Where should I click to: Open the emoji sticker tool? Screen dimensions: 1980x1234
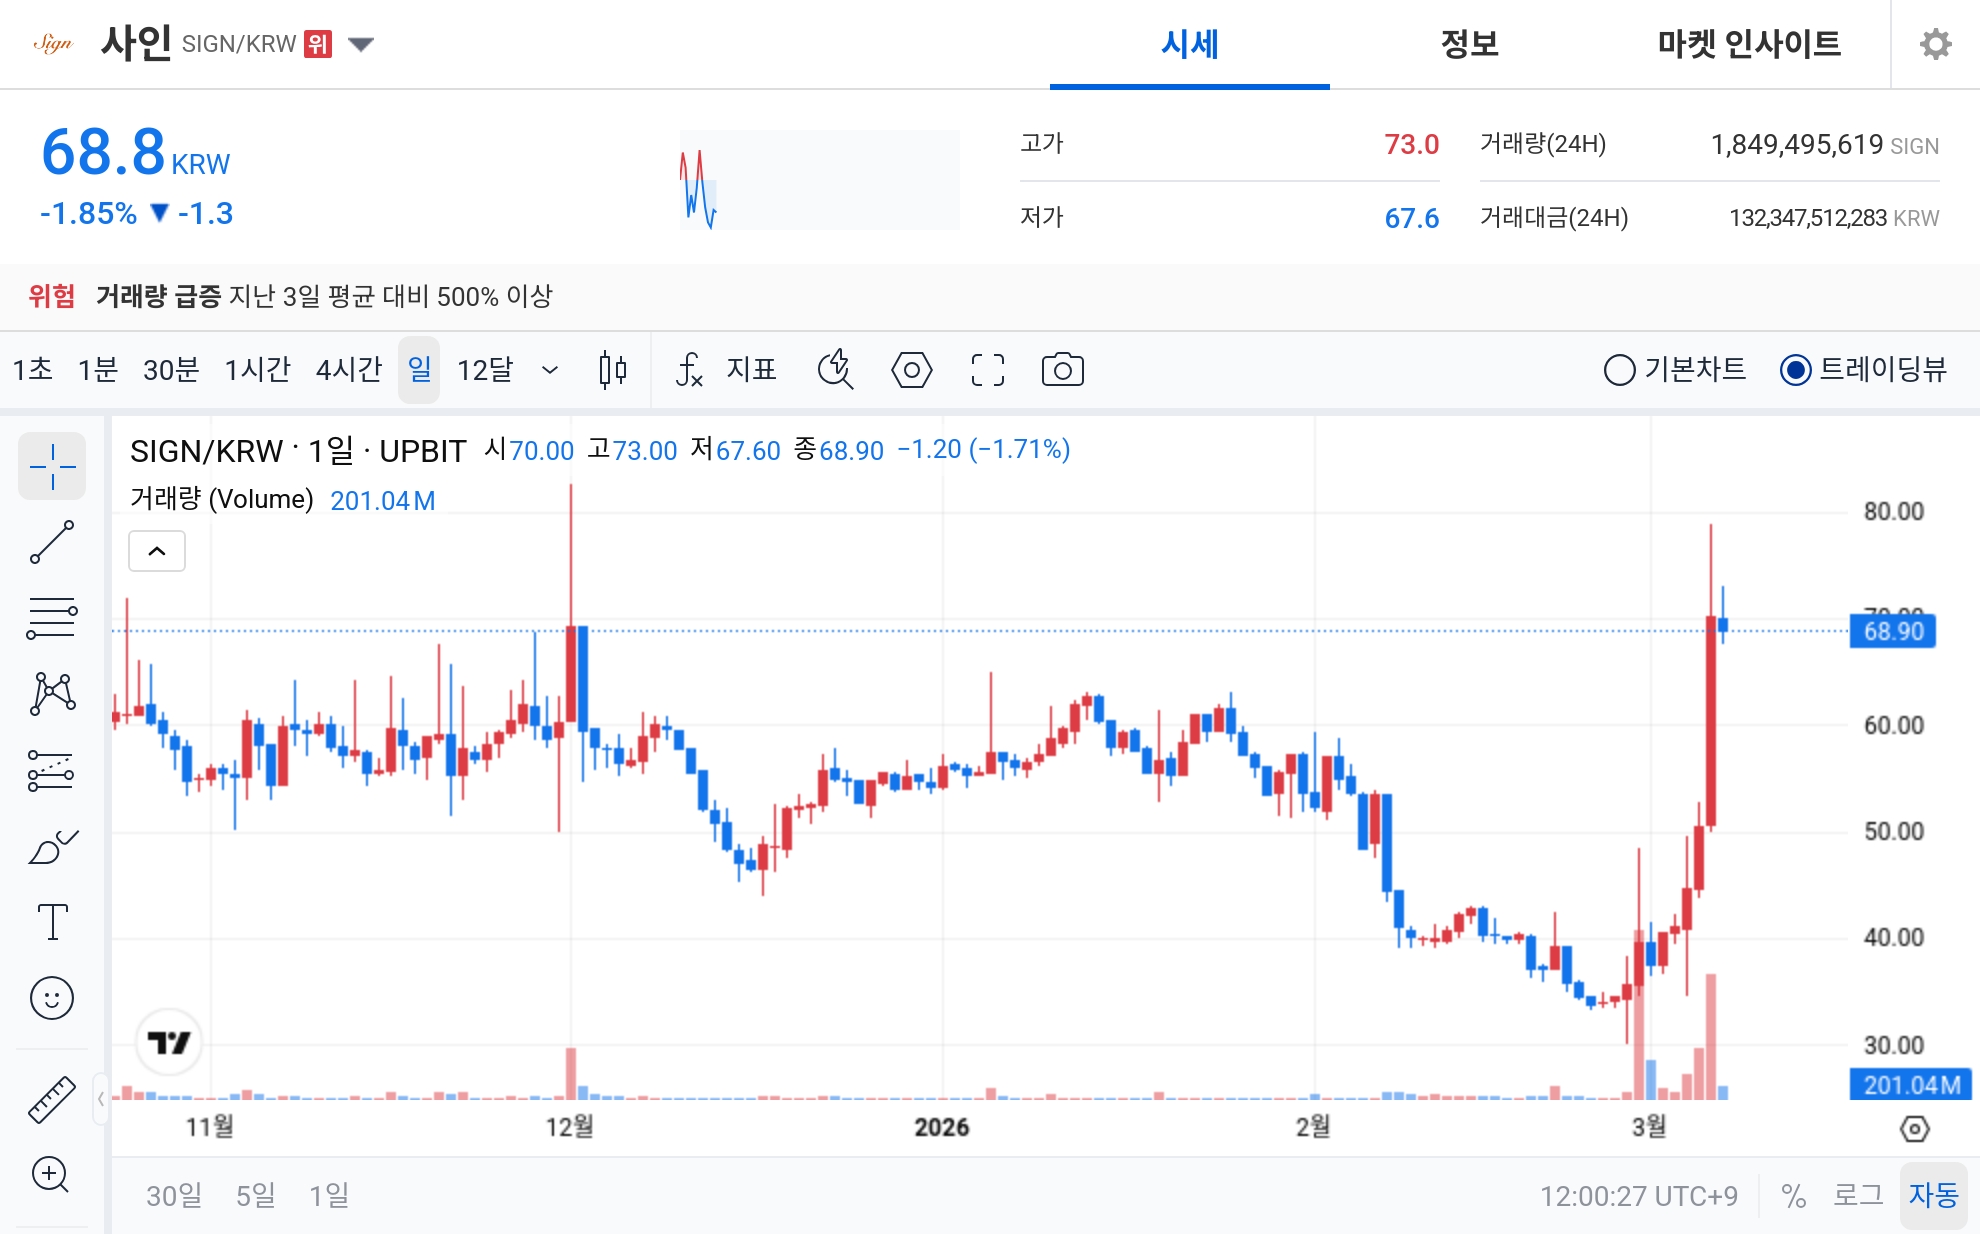52,998
